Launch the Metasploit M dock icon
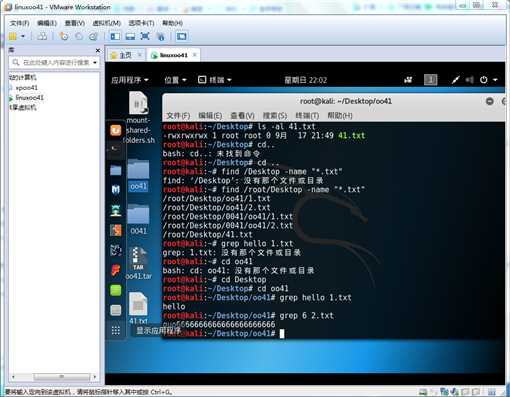 click(116, 190)
